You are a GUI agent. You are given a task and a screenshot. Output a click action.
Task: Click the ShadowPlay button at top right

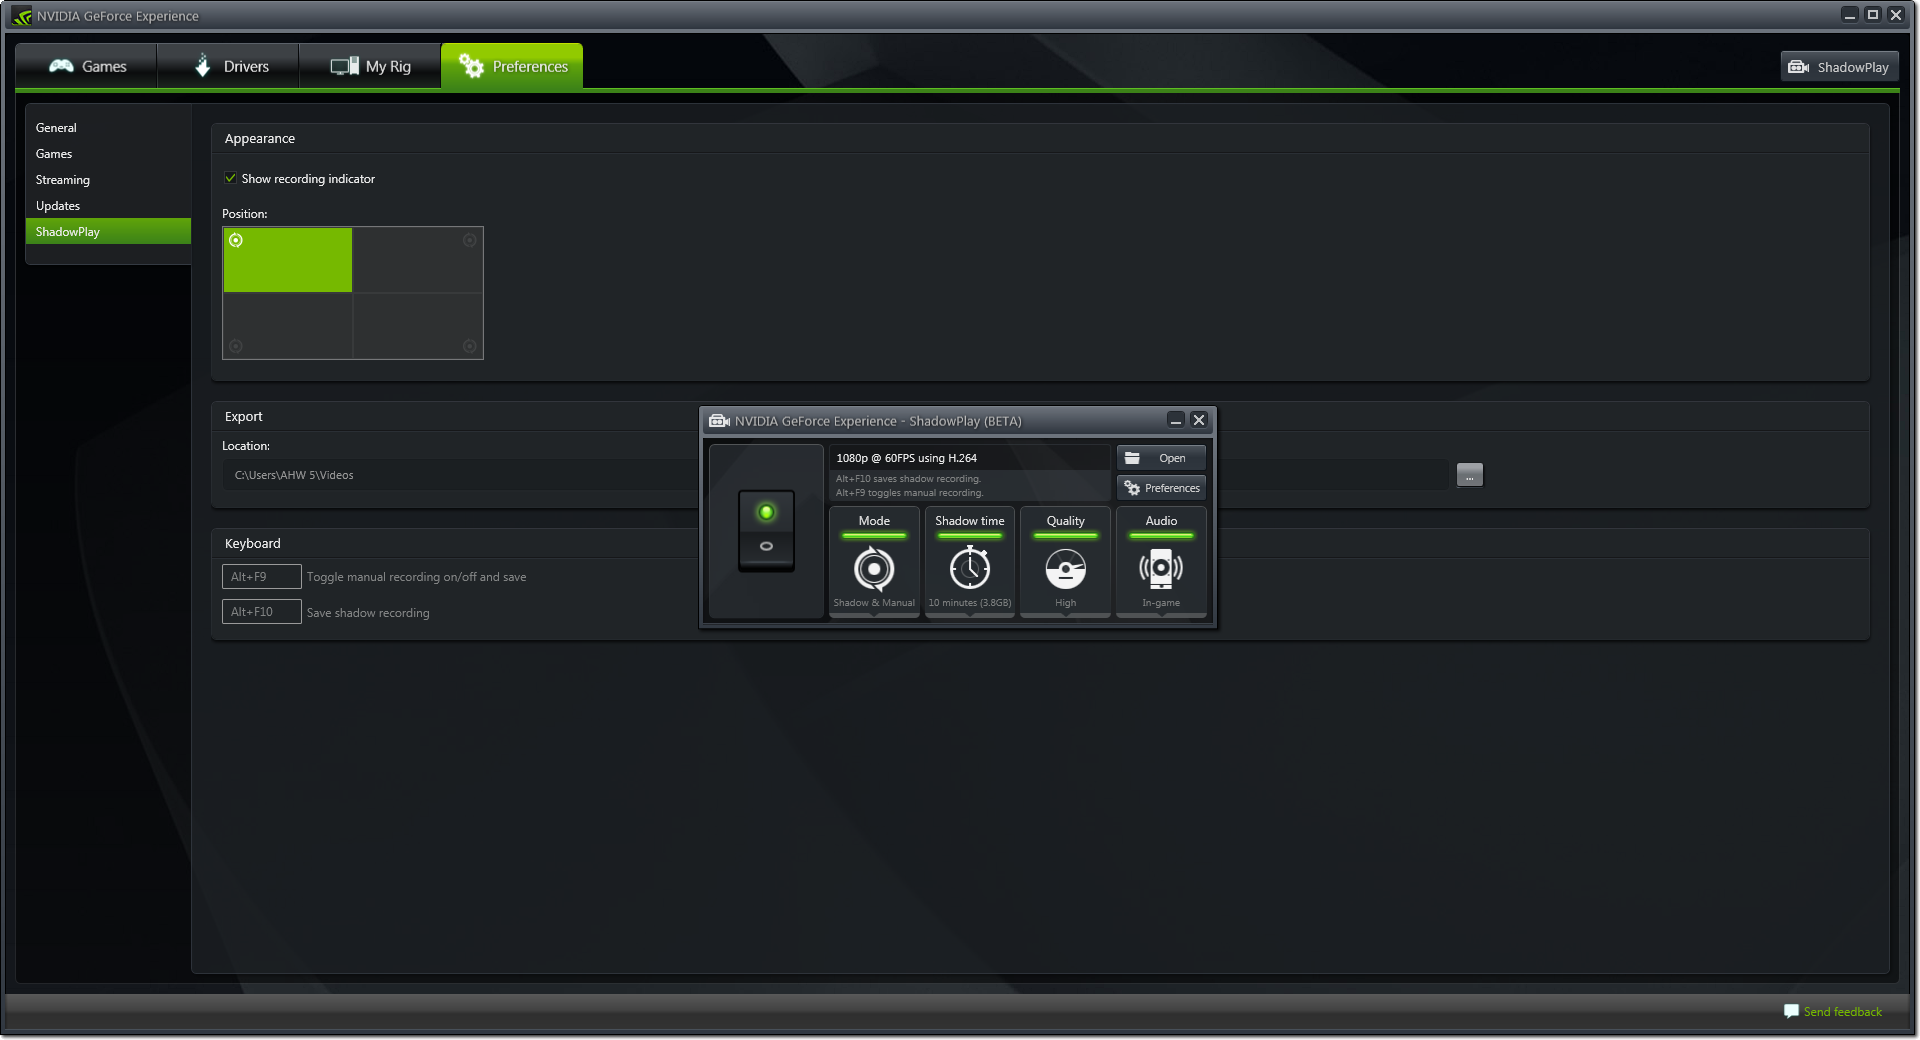(1839, 67)
